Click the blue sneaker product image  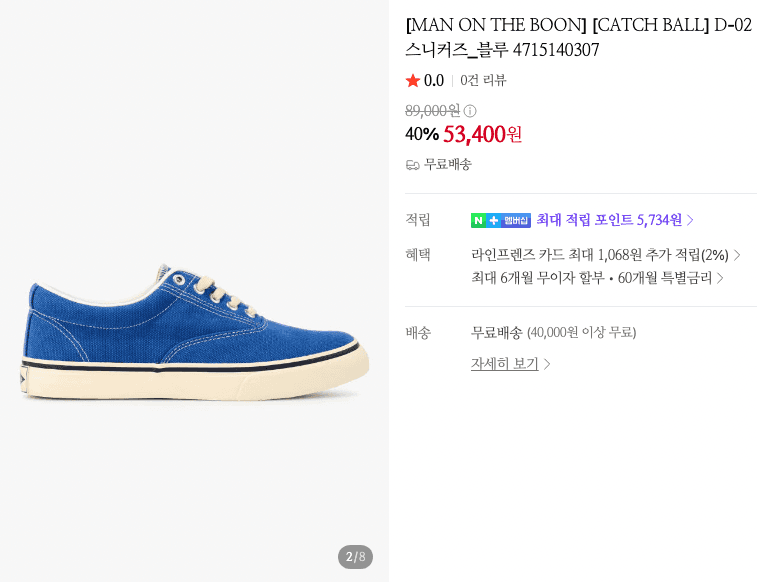click(x=195, y=332)
